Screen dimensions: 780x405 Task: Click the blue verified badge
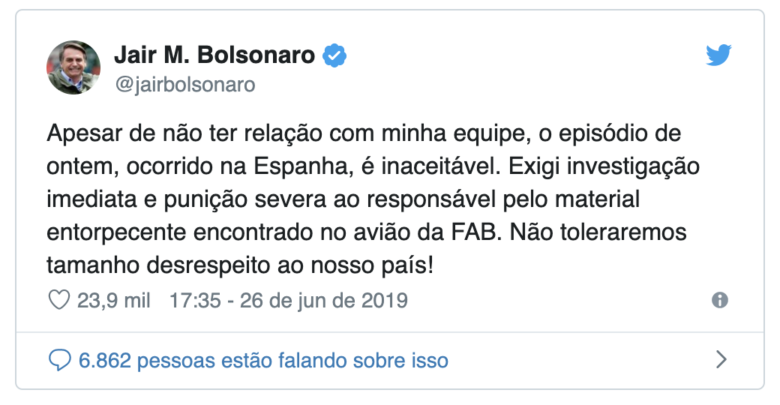[336, 56]
